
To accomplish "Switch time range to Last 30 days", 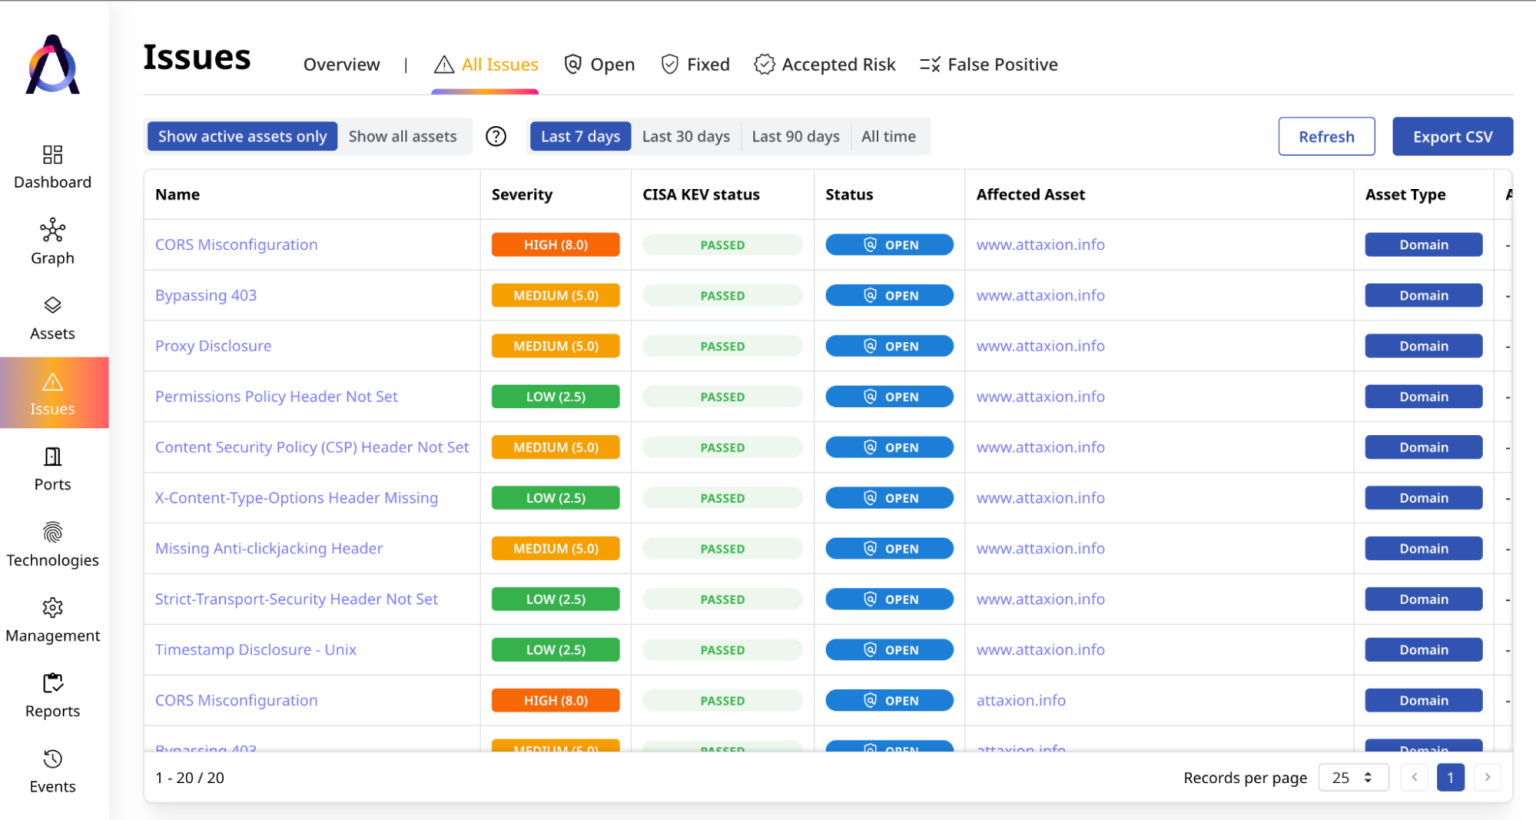I will click(x=686, y=136).
